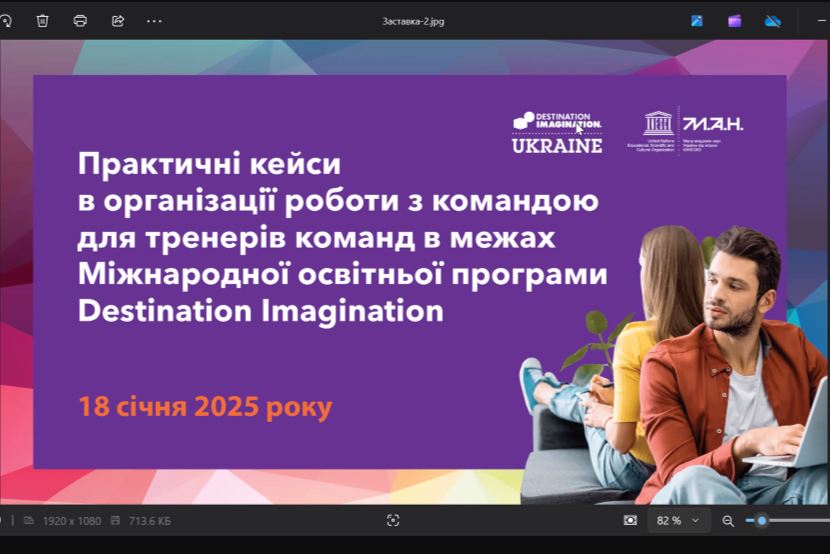The image size is (830, 554).
Task: Click the 713.6 КБ file size text
Action: point(150,521)
